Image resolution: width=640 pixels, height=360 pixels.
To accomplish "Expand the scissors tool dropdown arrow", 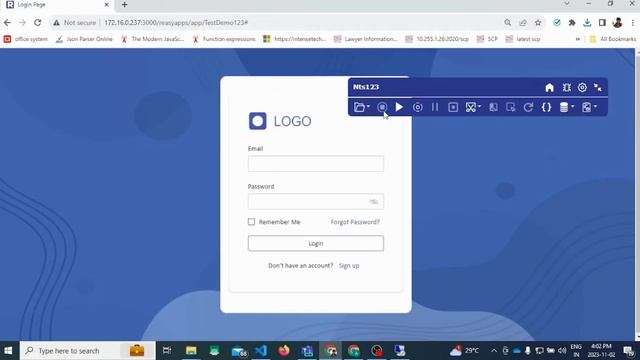I will point(480,107).
